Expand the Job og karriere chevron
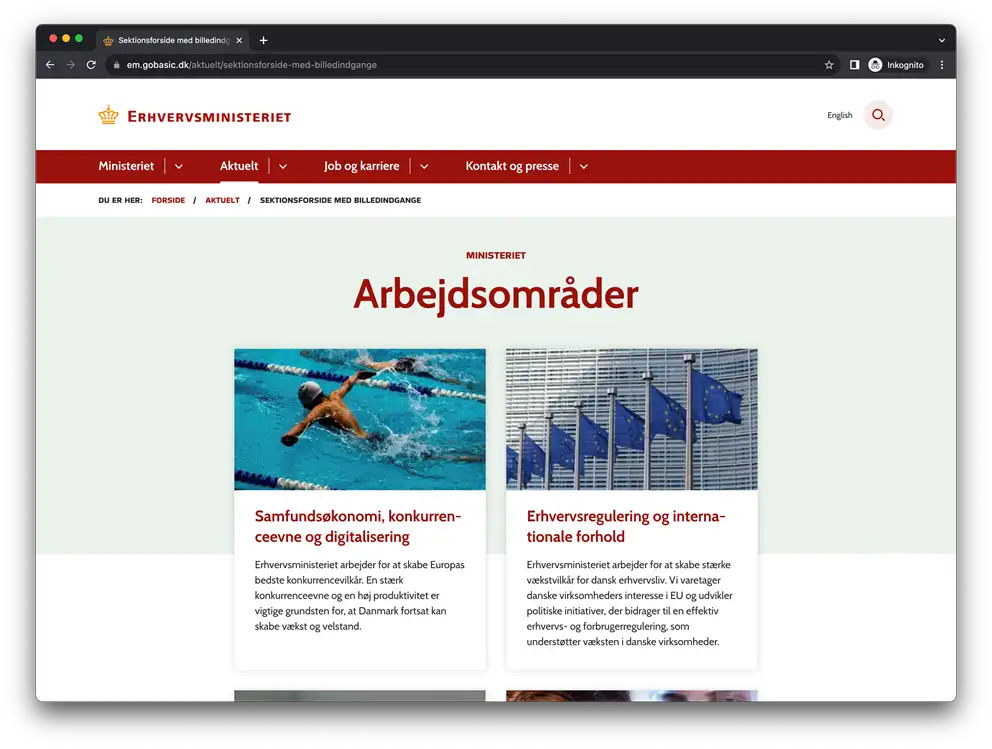Screen dimensions: 992x749 coord(424,166)
